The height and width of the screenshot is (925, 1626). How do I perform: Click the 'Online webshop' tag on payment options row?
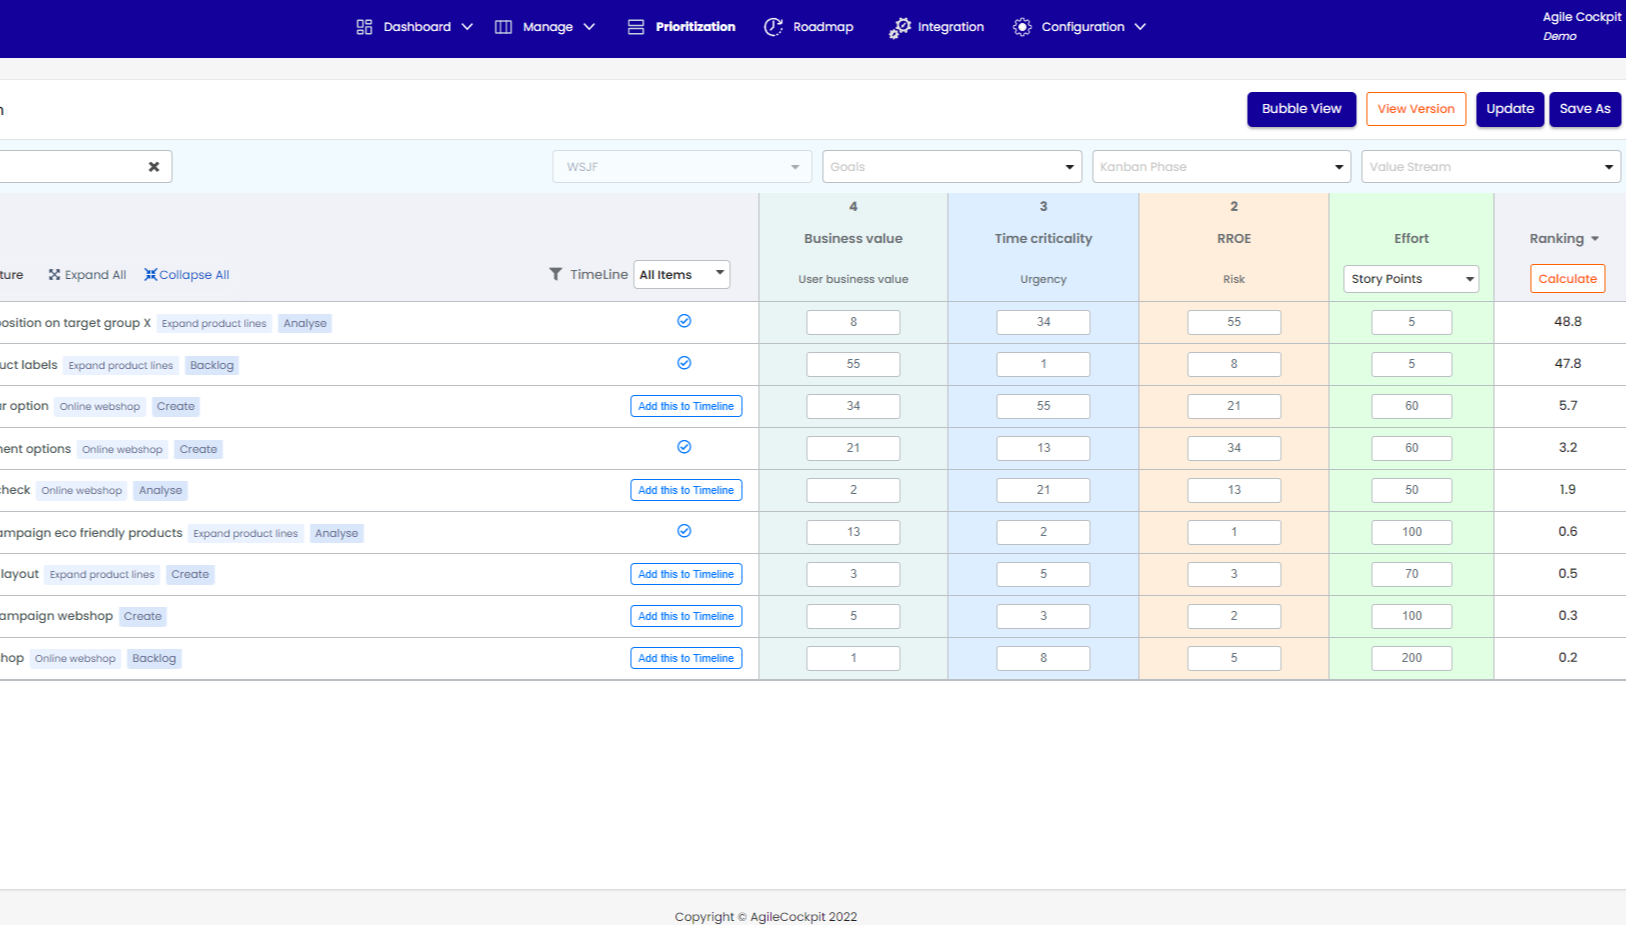(x=122, y=449)
